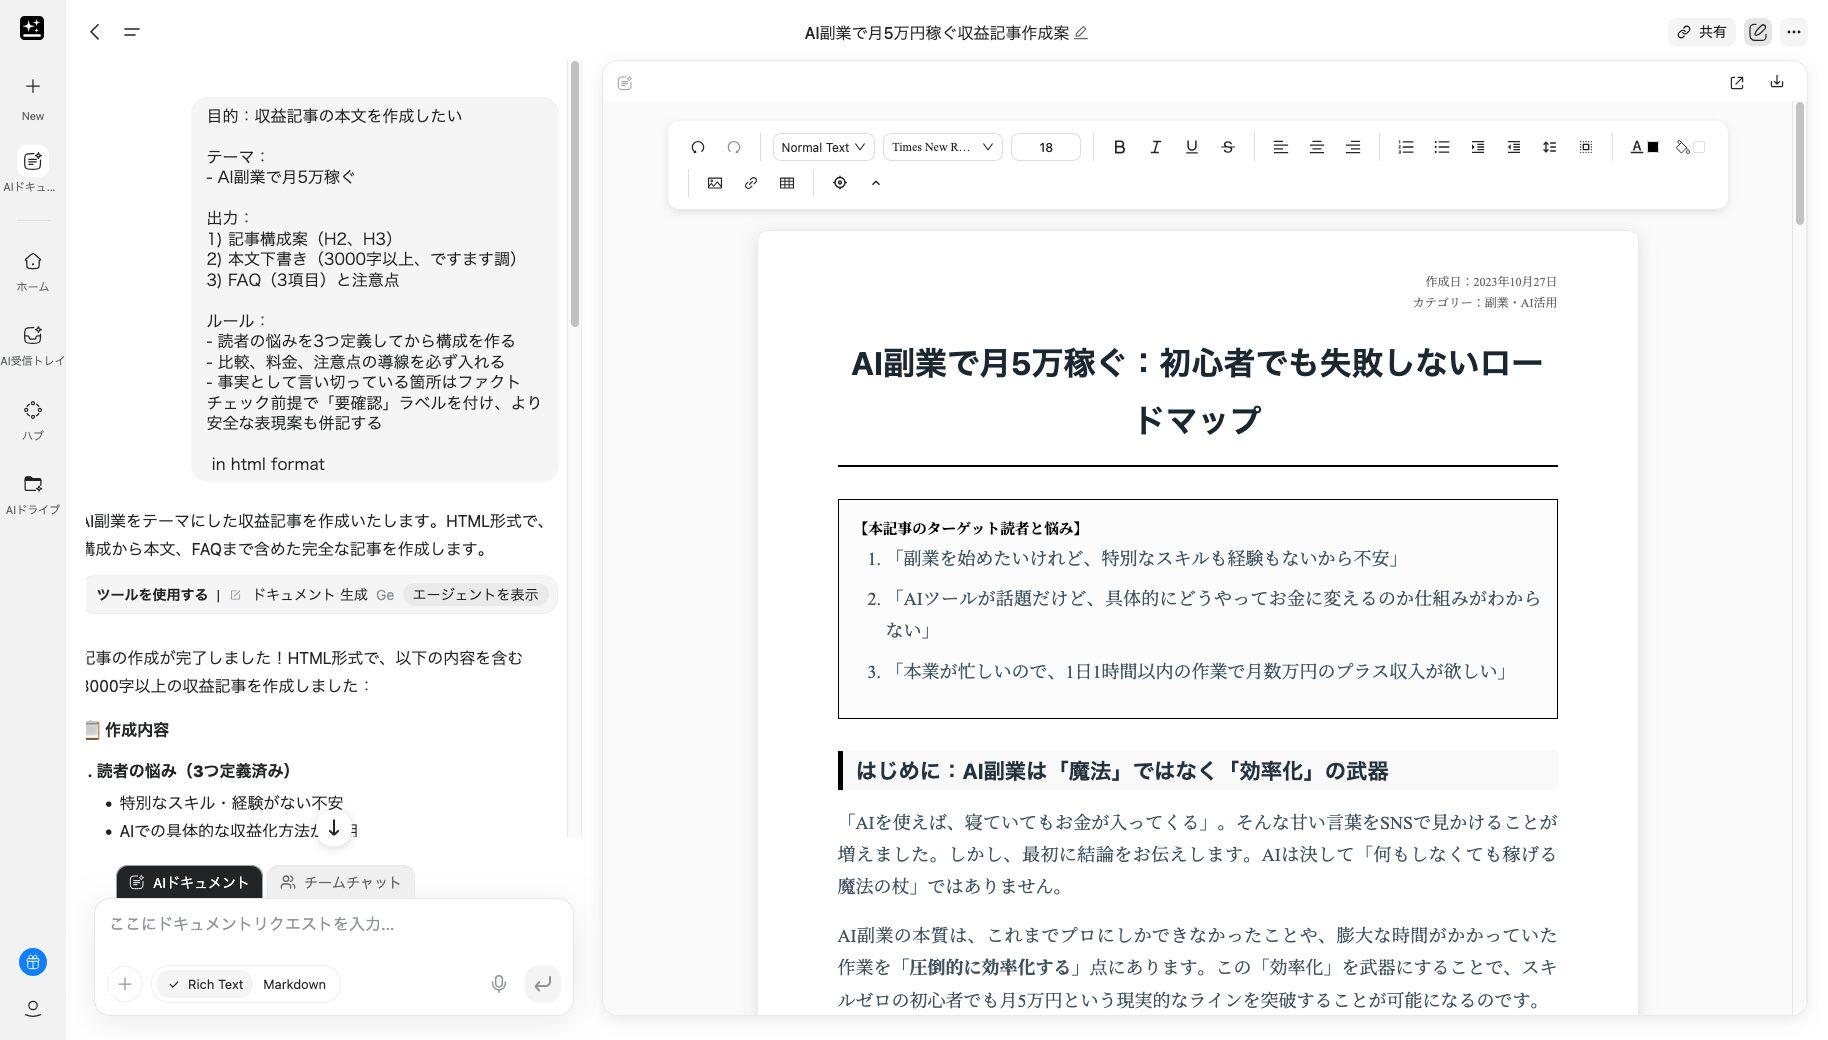
Task: Insert a hyperlink with the link icon
Action: tap(750, 183)
